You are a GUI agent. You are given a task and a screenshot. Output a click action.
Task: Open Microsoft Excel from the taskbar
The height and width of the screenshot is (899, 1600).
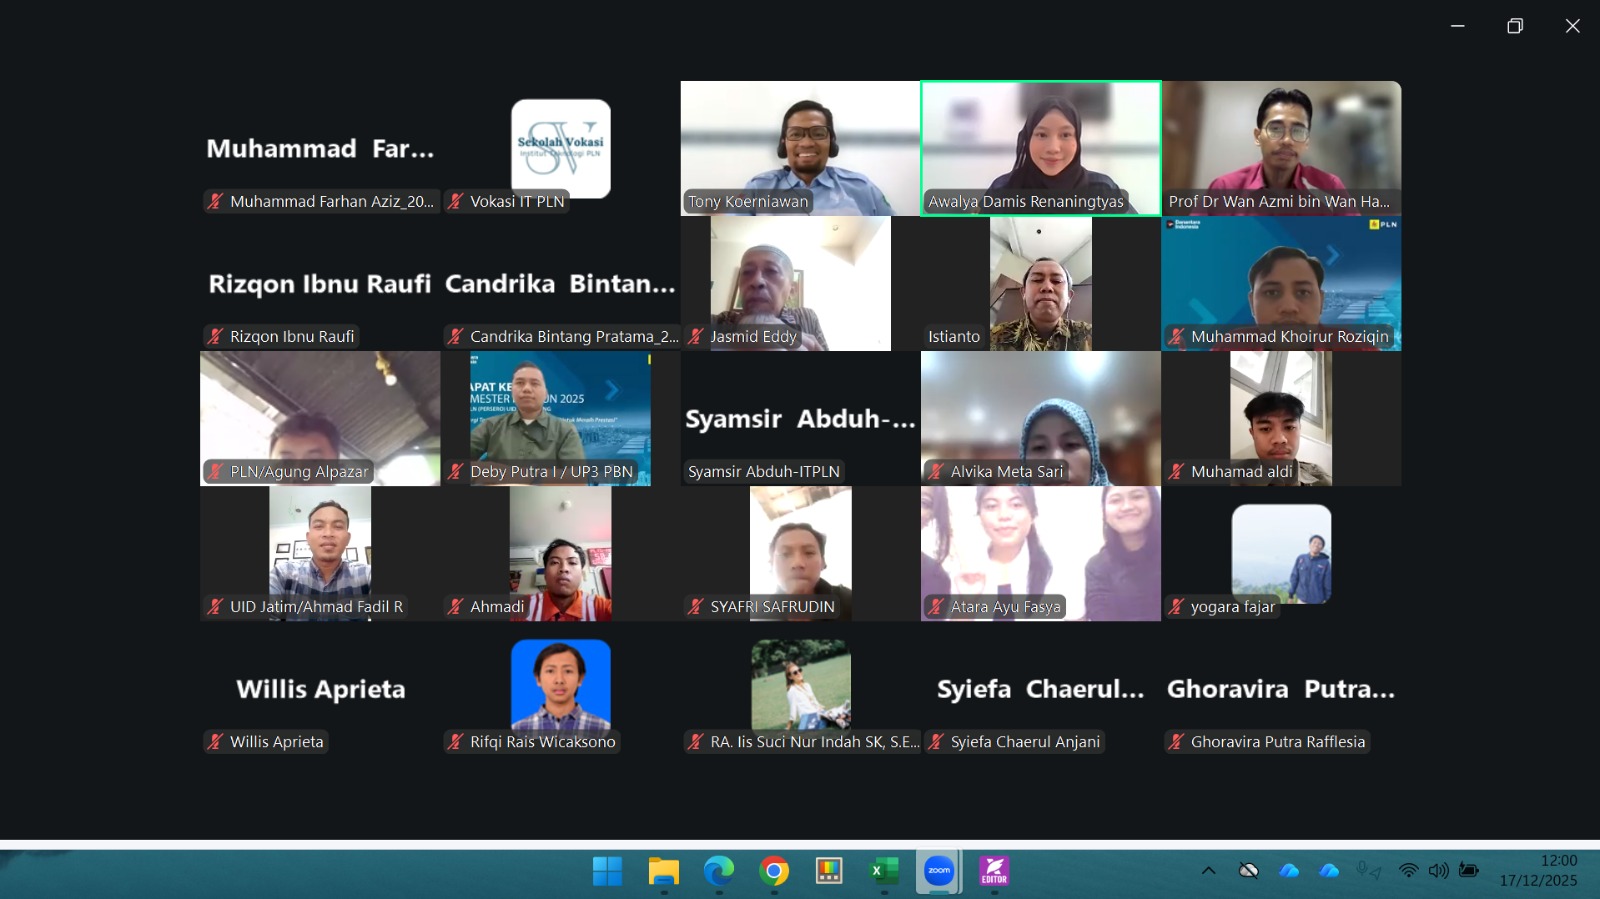tap(884, 871)
